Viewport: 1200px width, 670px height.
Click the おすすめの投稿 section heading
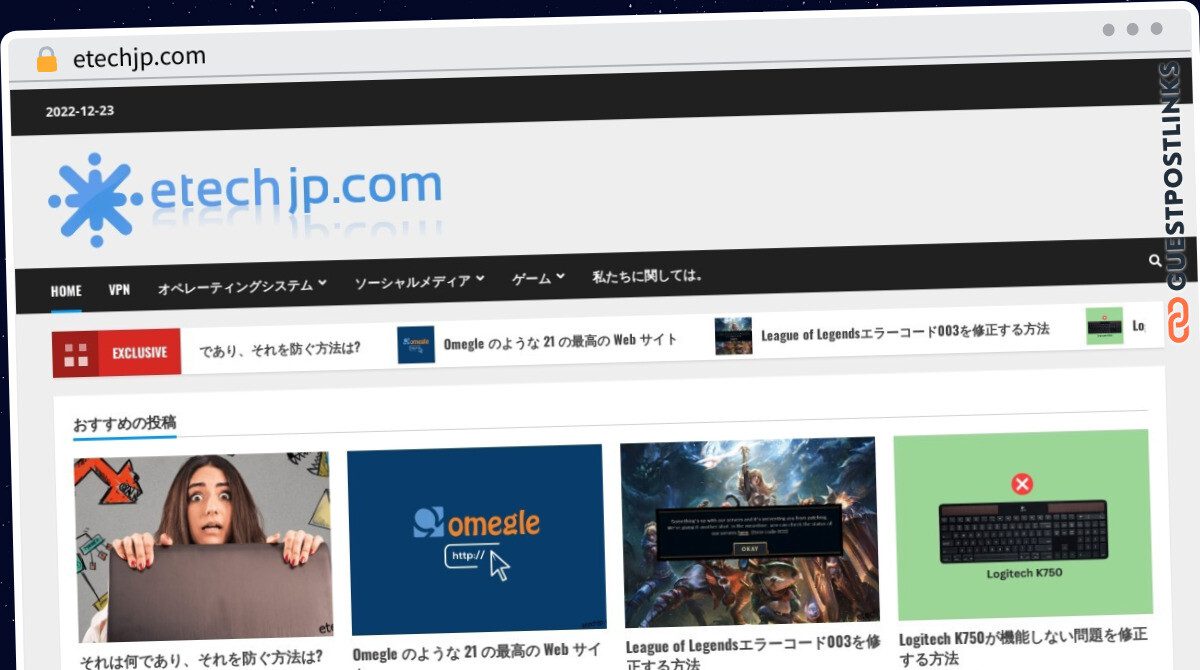pyautogui.click(x=125, y=423)
